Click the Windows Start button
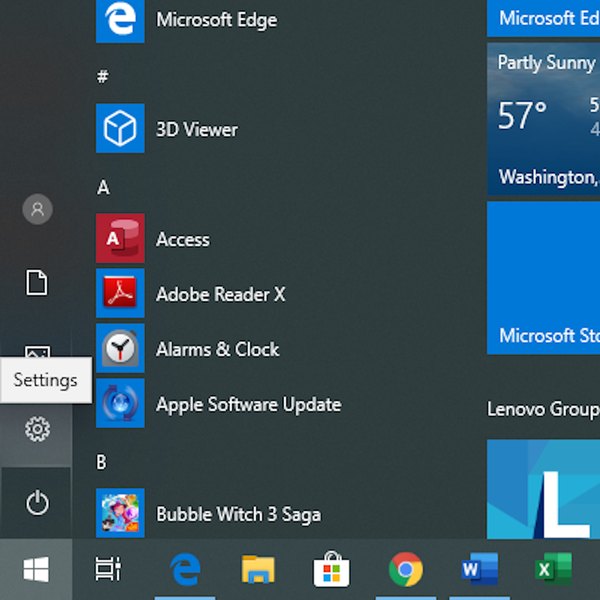The width and height of the screenshot is (600, 600). [x=36, y=569]
